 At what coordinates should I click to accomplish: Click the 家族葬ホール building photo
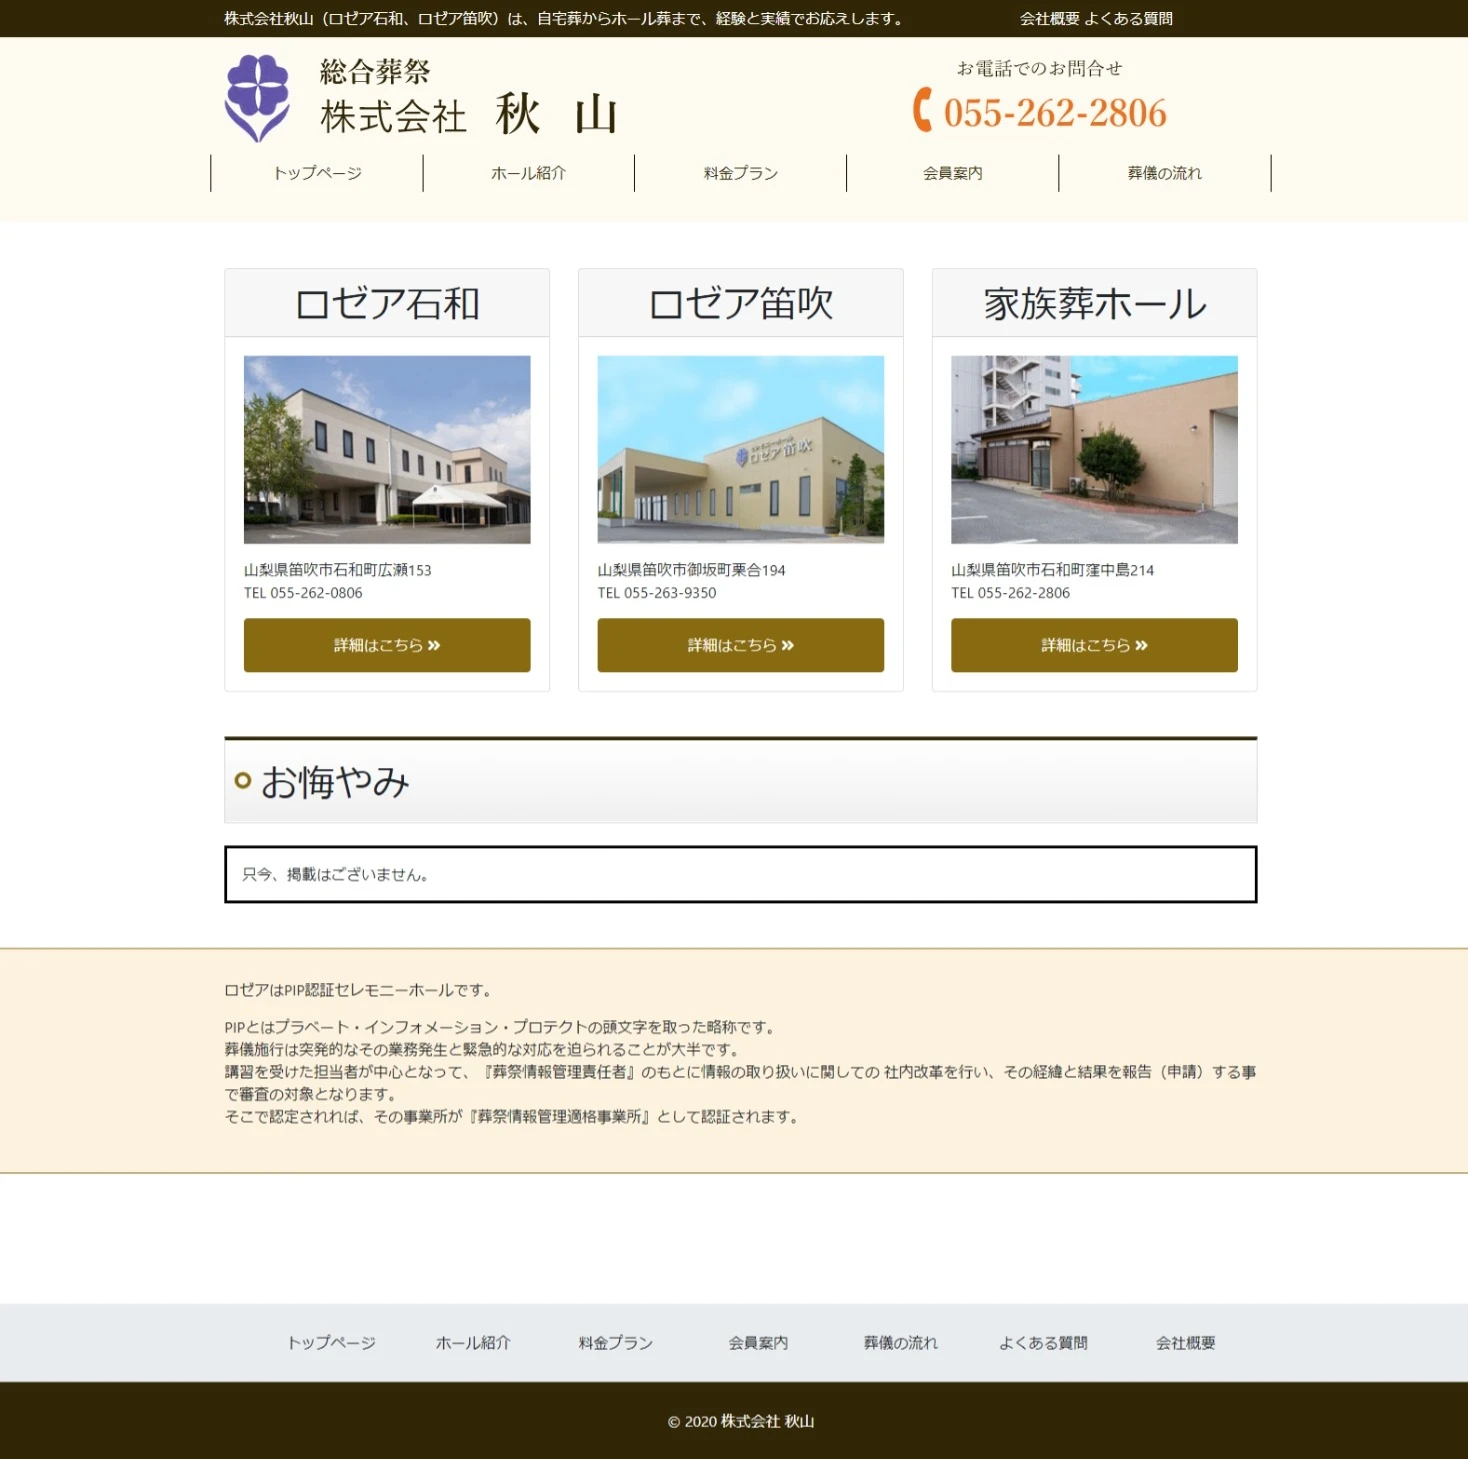coord(1094,450)
